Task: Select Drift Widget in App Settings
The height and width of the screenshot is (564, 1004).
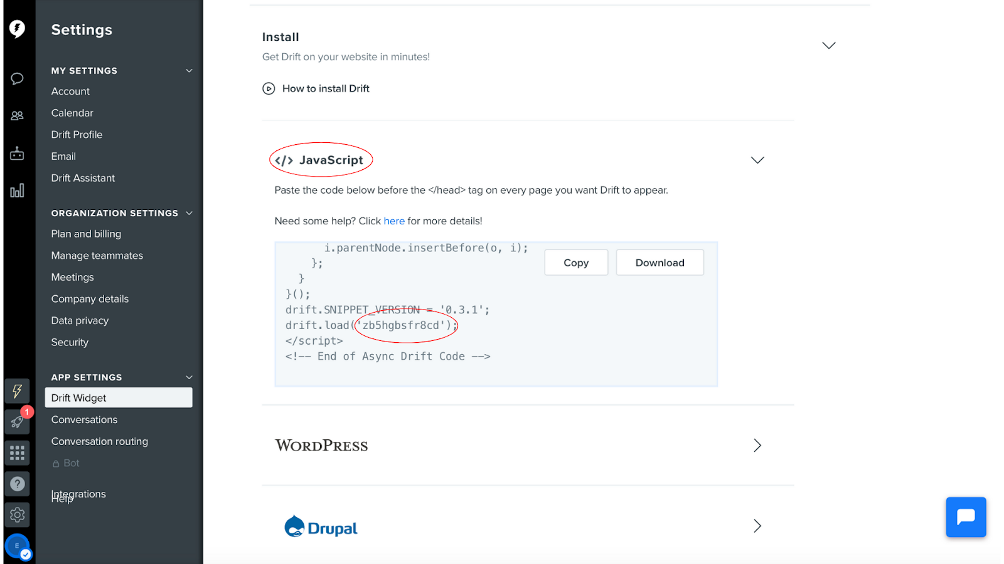Action: point(118,398)
